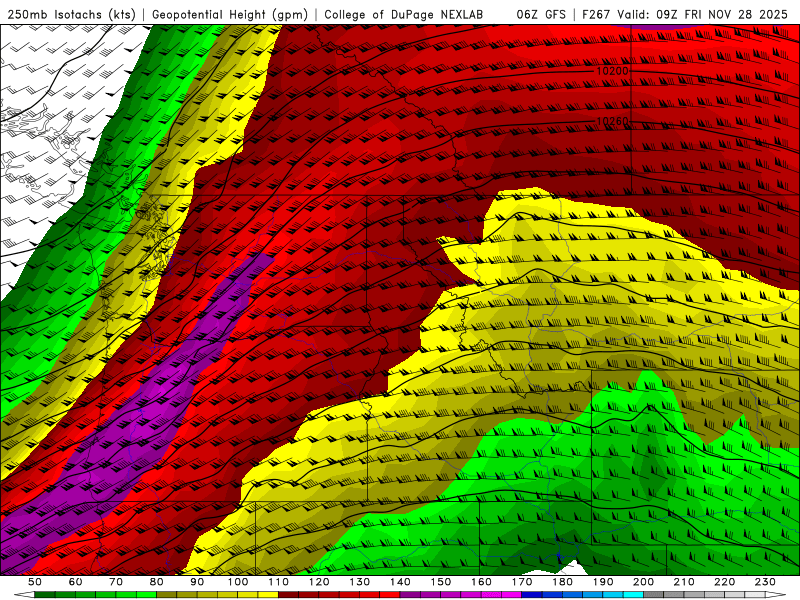Click the '250mb Isotachs (kts)' title text
800x600 pixels.
tap(71, 15)
